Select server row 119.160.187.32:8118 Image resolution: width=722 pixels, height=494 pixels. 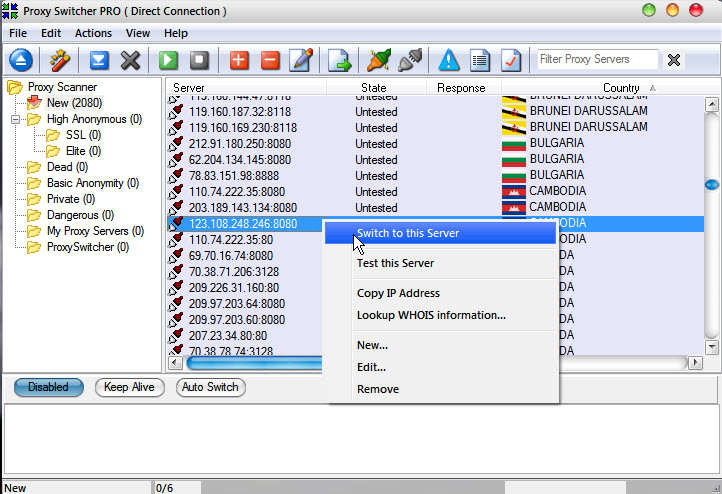point(435,112)
